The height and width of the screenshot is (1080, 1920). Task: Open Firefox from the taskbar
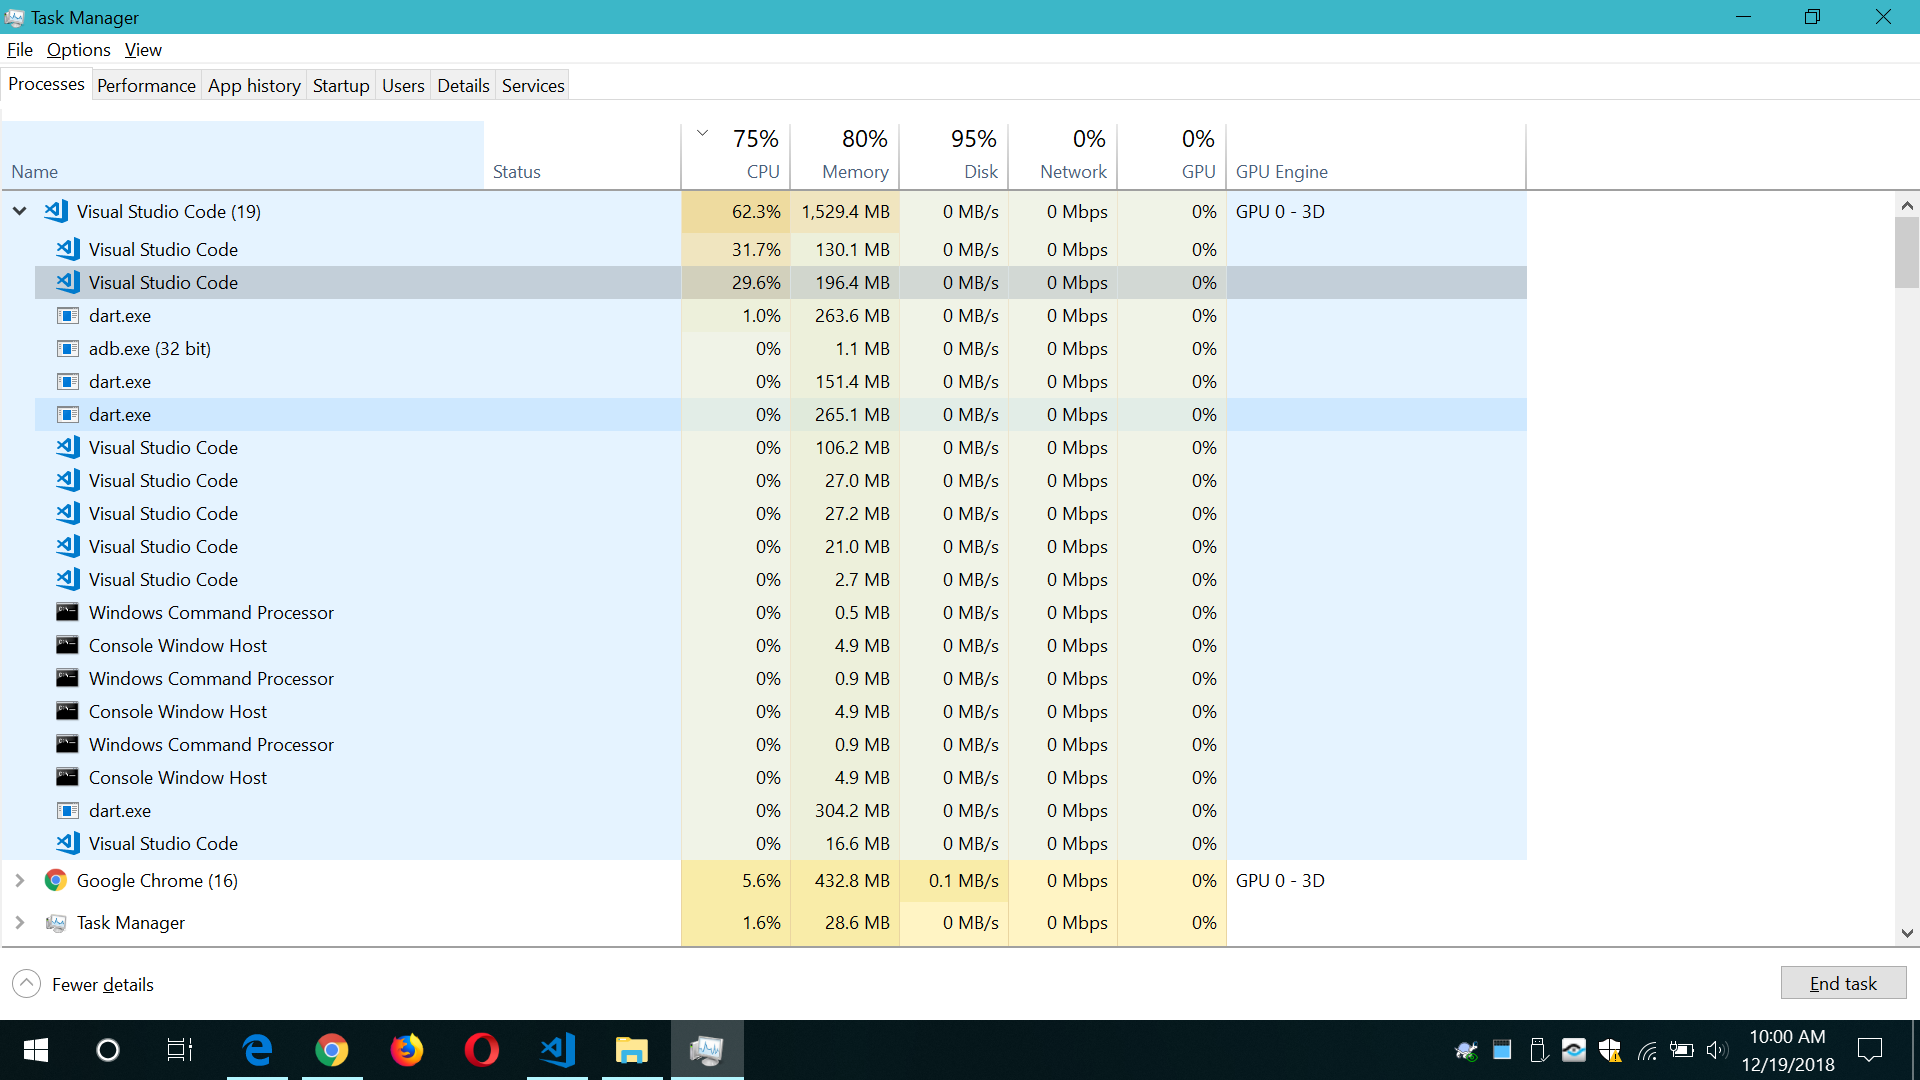[407, 1050]
